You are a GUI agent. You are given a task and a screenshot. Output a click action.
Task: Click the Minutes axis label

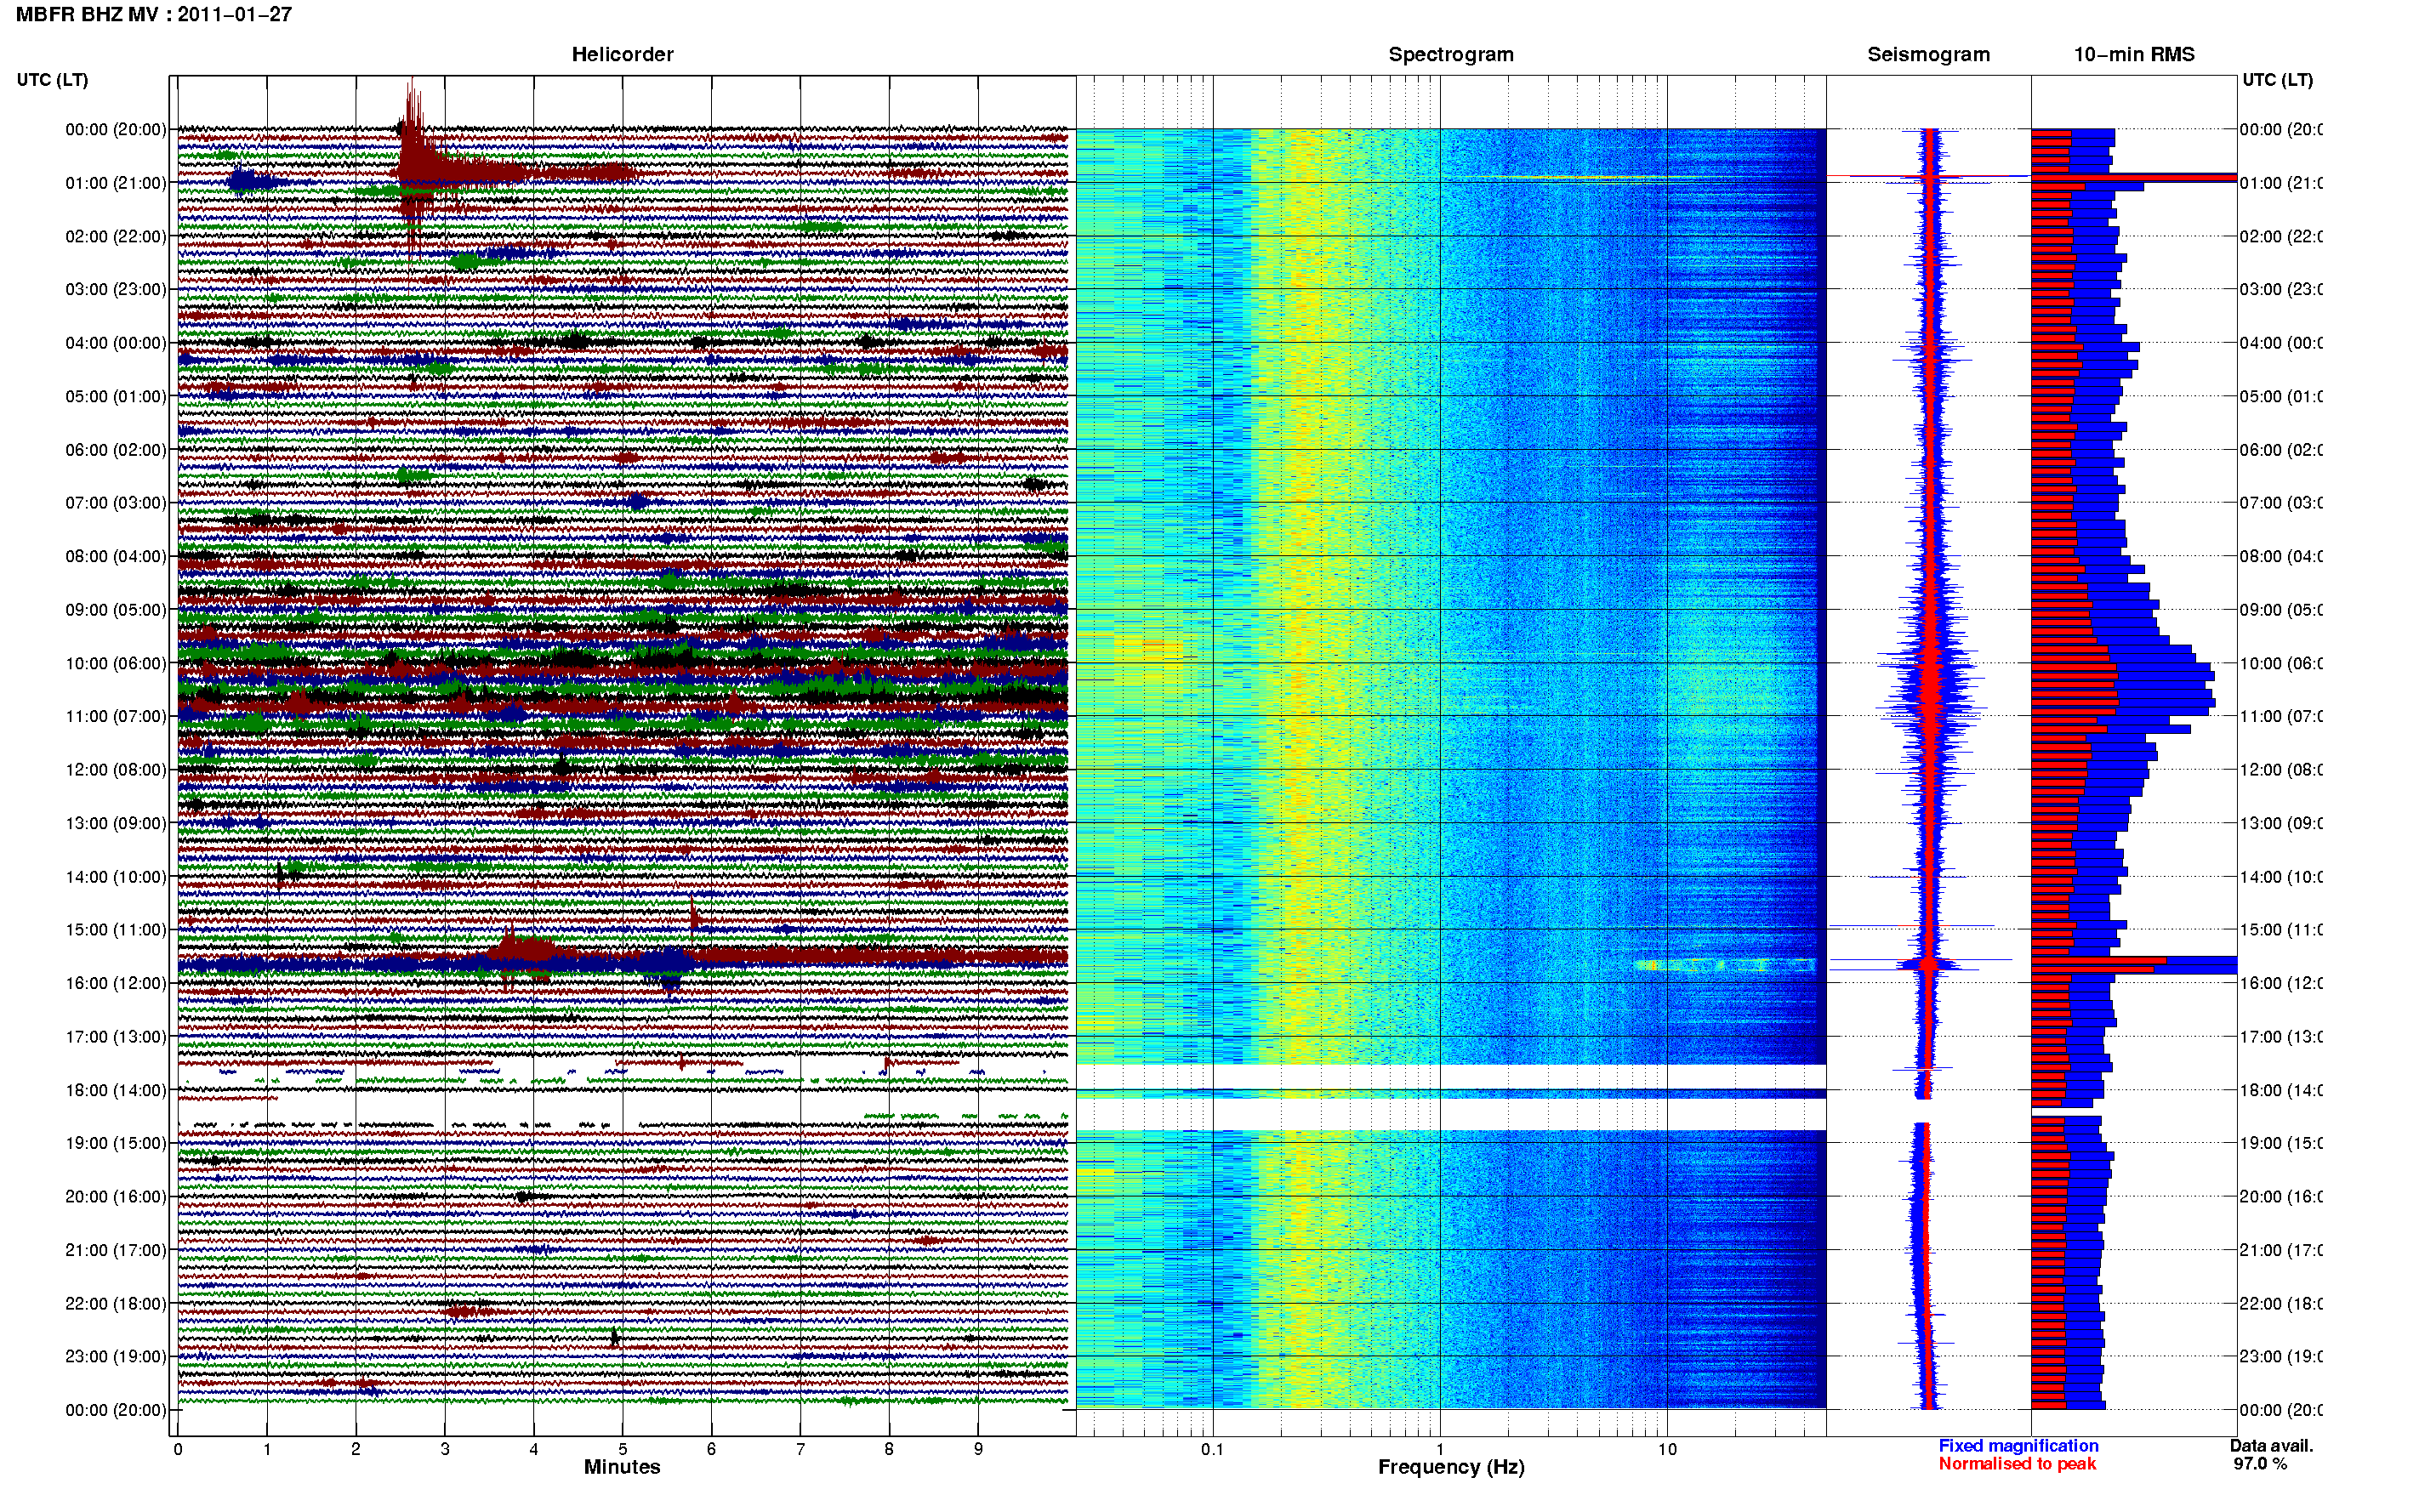[622, 1467]
